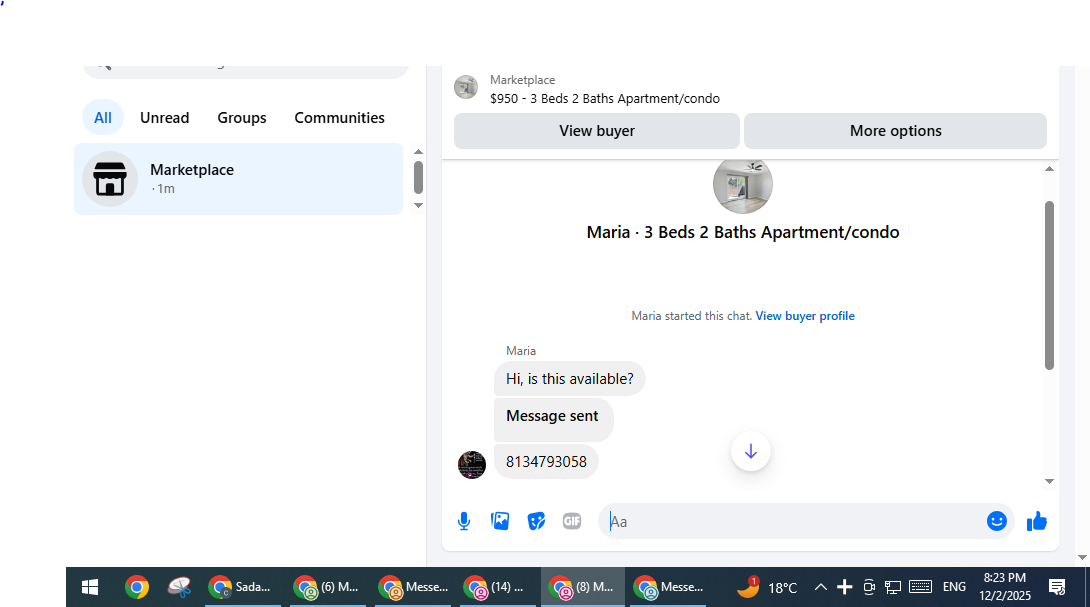Image resolution: width=1090 pixels, height=607 pixels.
Task: Select the All filter tab
Action: (103, 118)
